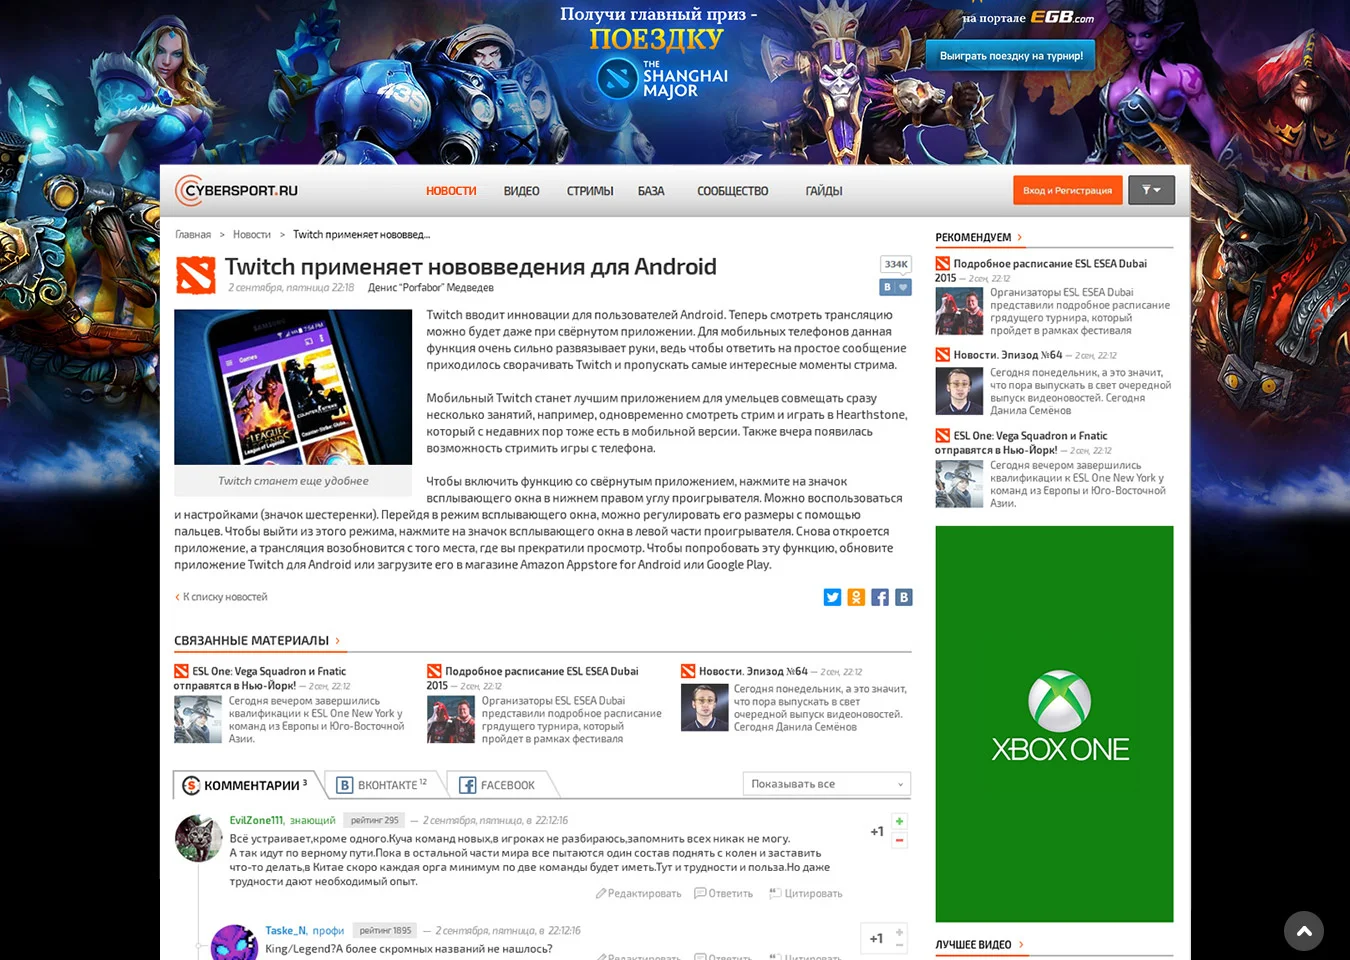Viewport: 1350px width, 960px height.
Task: Click 'Цитировать' on EvilZone111's comment
Action: pyautogui.click(x=806, y=894)
